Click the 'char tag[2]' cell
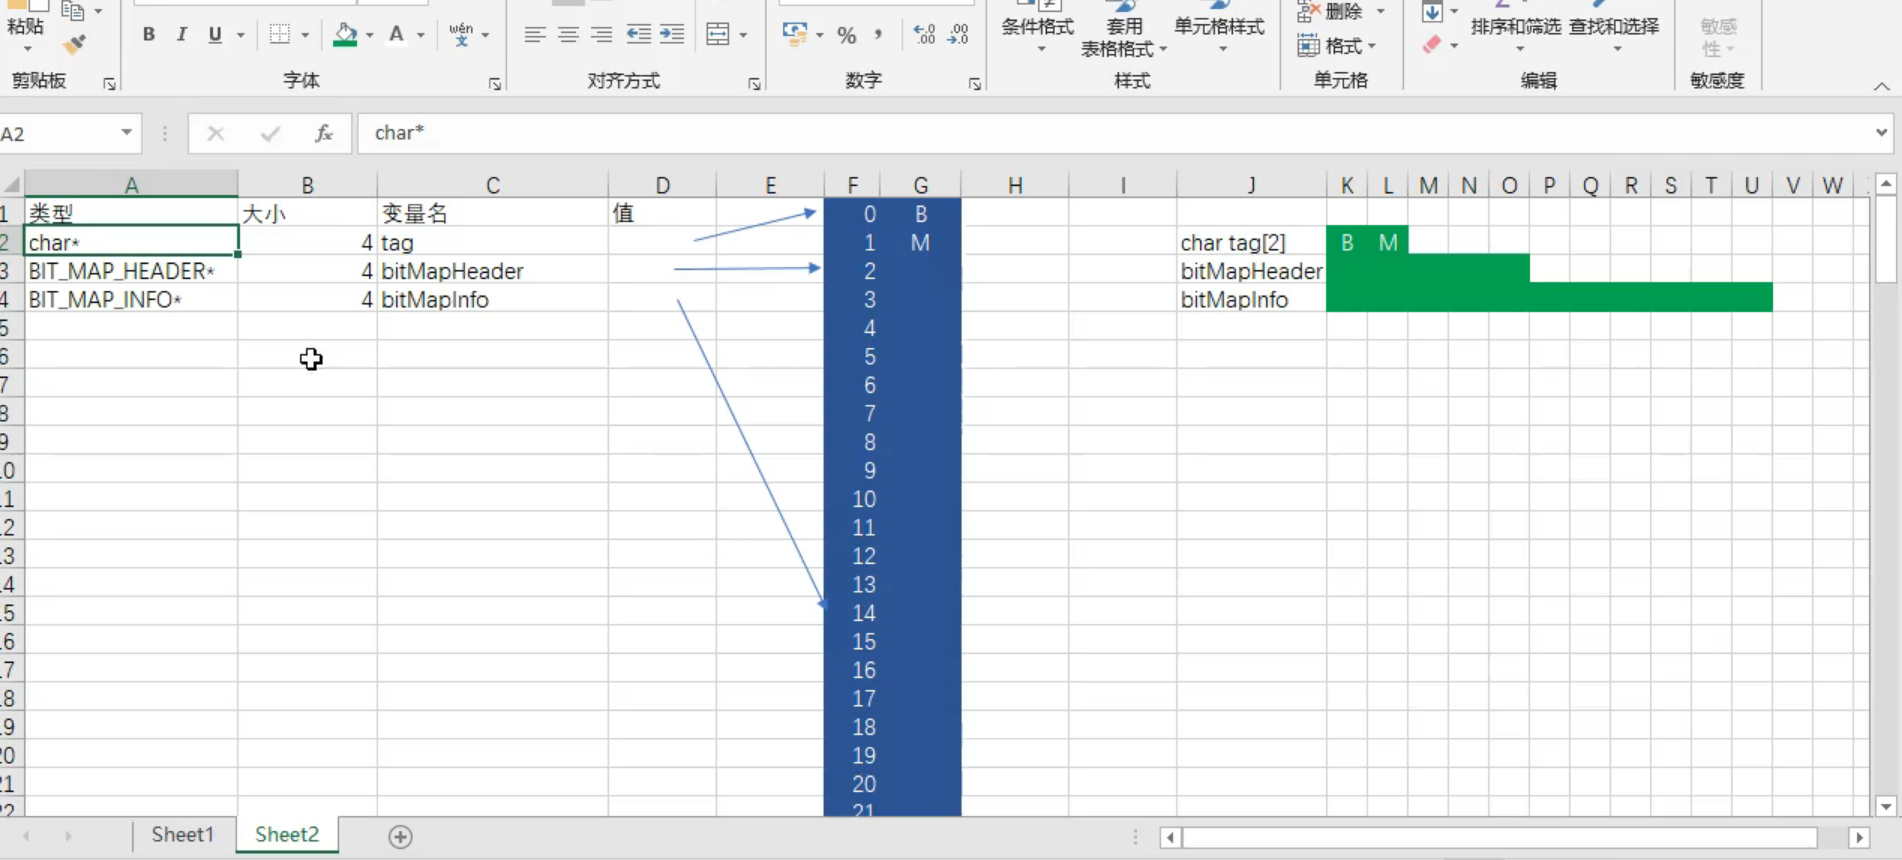 [1251, 243]
